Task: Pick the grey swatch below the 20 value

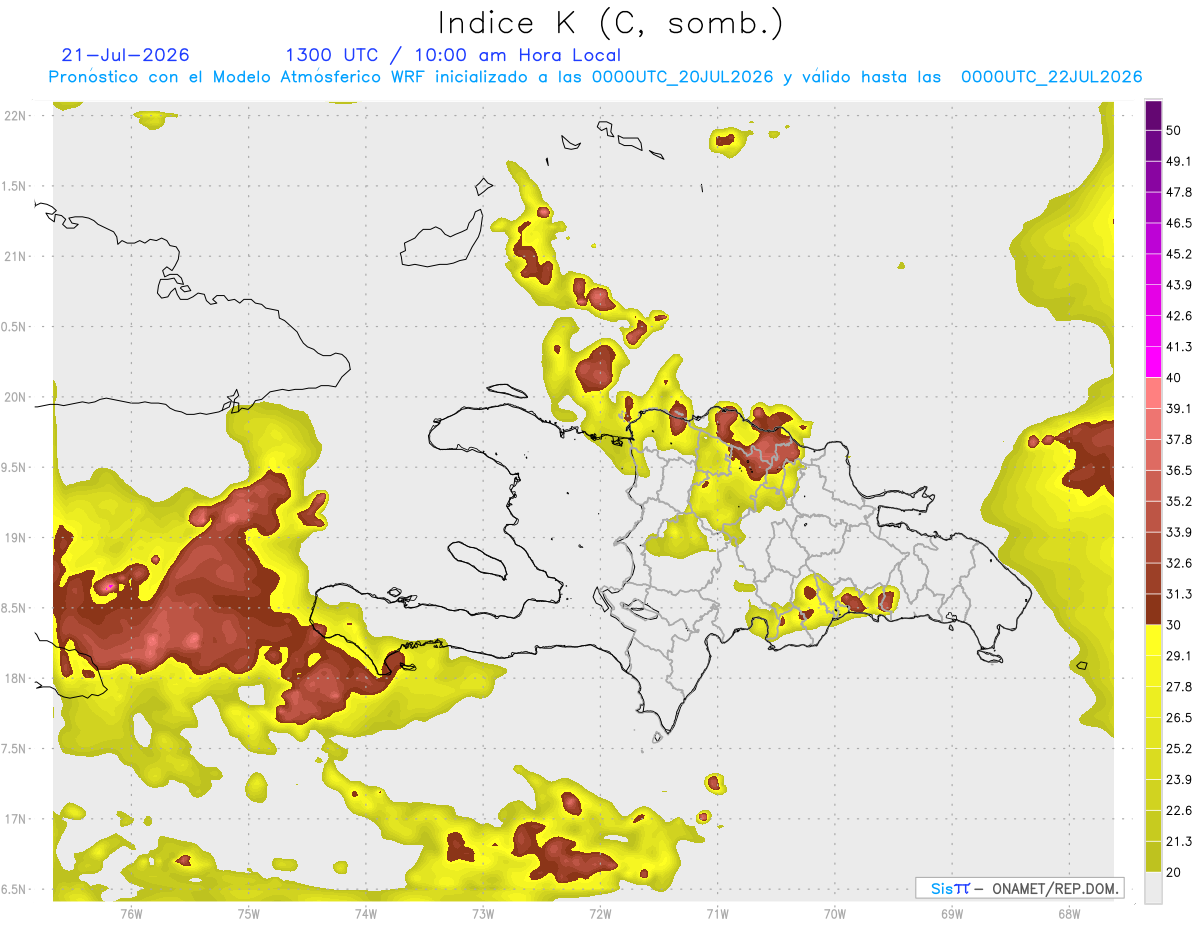Action: (x=1153, y=888)
